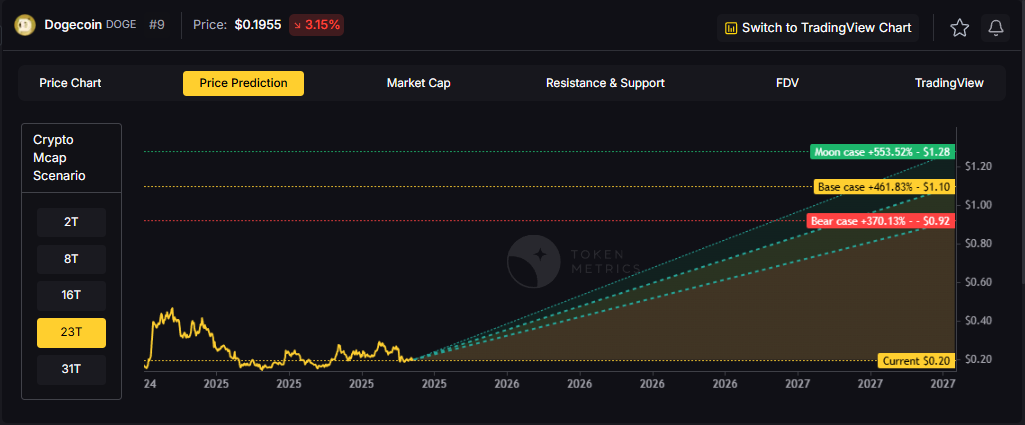The width and height of the screenshot is (1025, 425).
Task: Switch to TradingView Chart button
Action: 818,27
